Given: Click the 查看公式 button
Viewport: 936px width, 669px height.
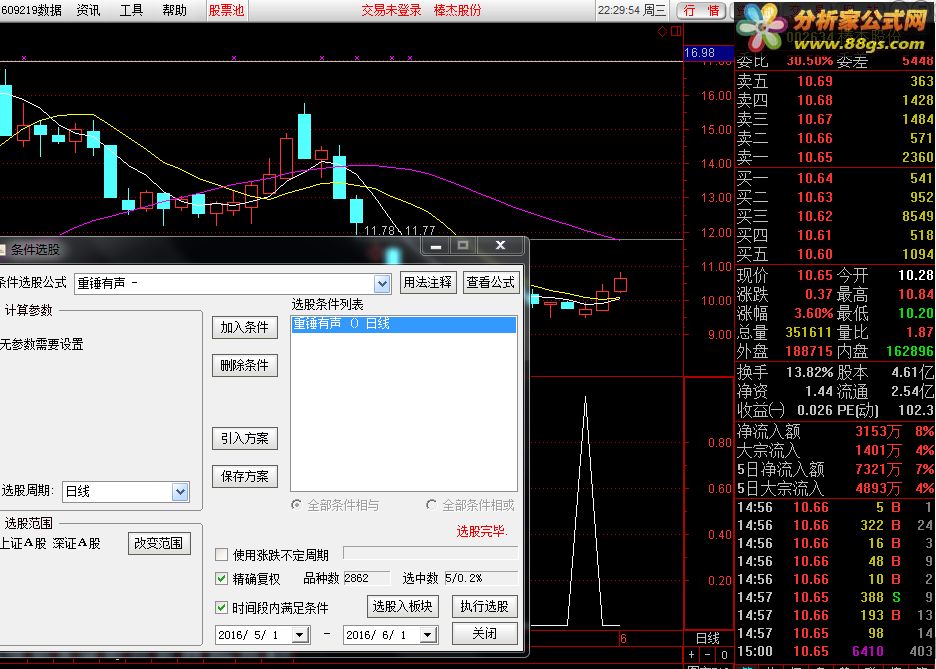Looking at the screenshot, I should (491, 282).
